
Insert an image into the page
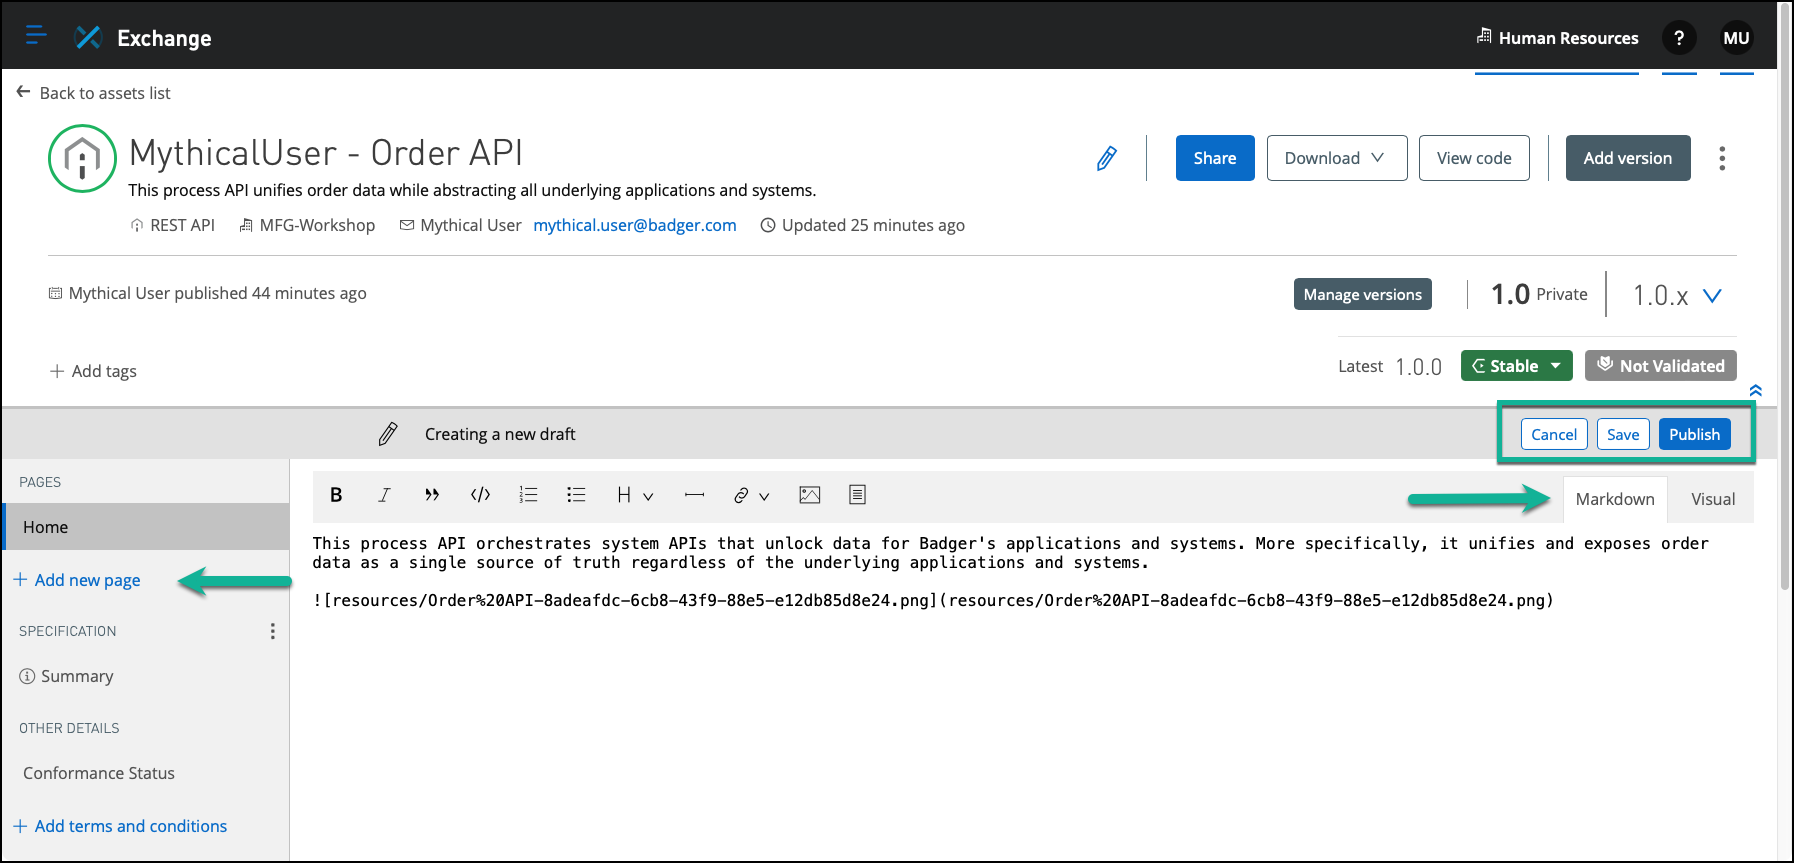(810, 495)
